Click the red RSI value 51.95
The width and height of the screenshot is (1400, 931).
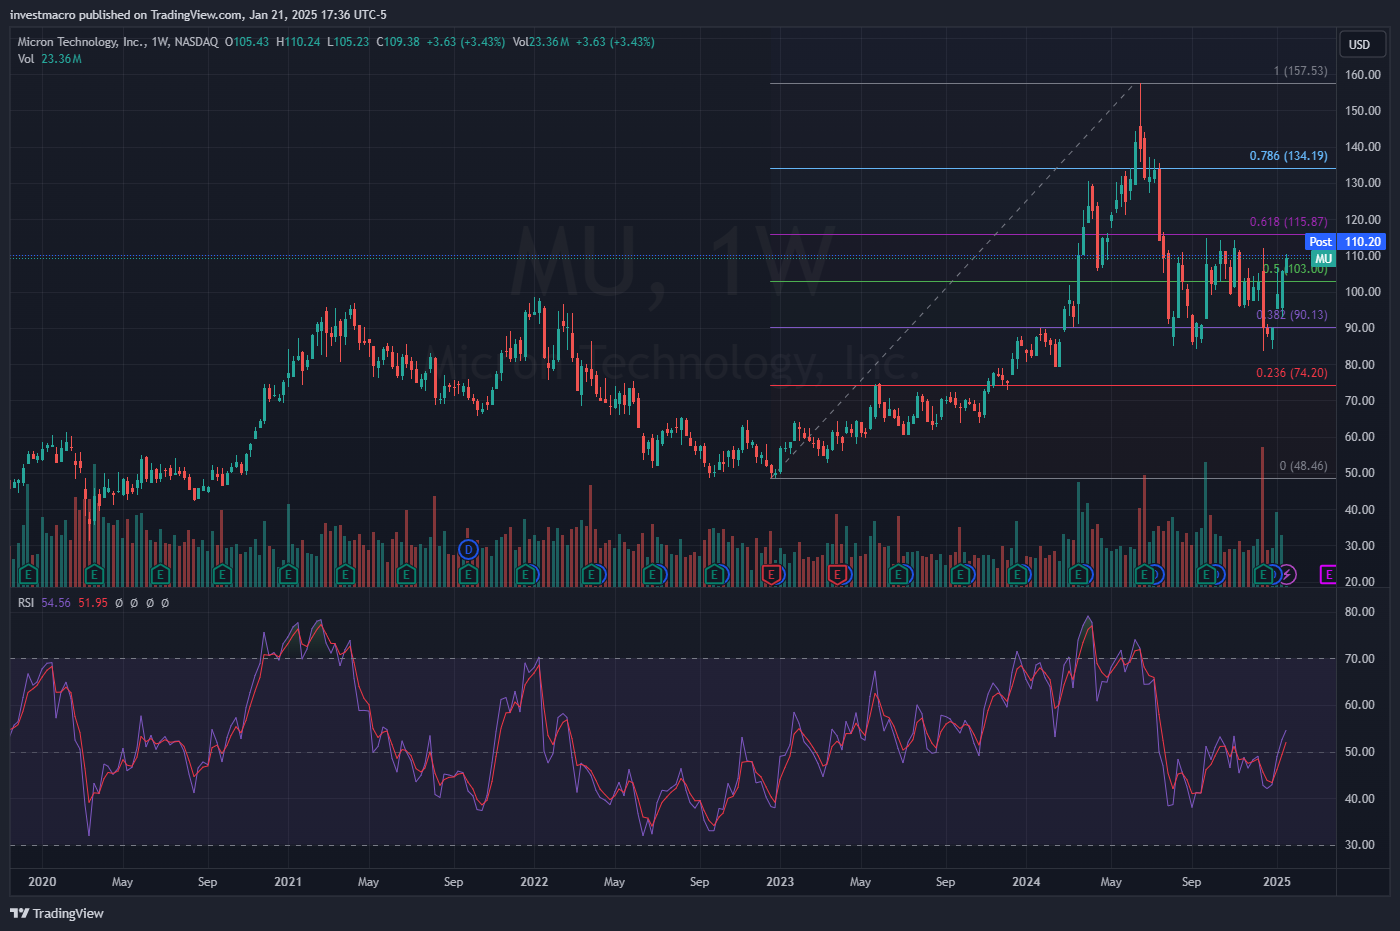coord(93,603)
